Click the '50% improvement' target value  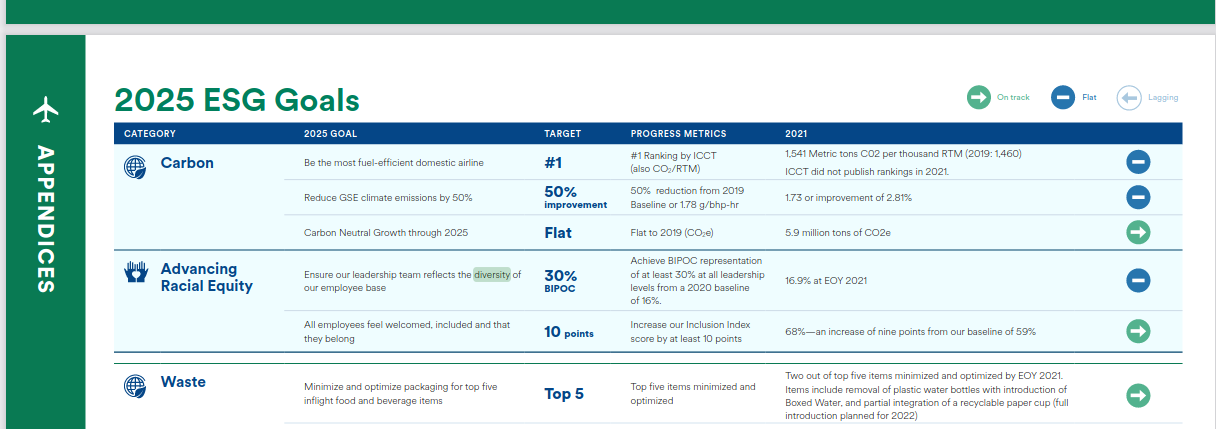tap(575, 197)
